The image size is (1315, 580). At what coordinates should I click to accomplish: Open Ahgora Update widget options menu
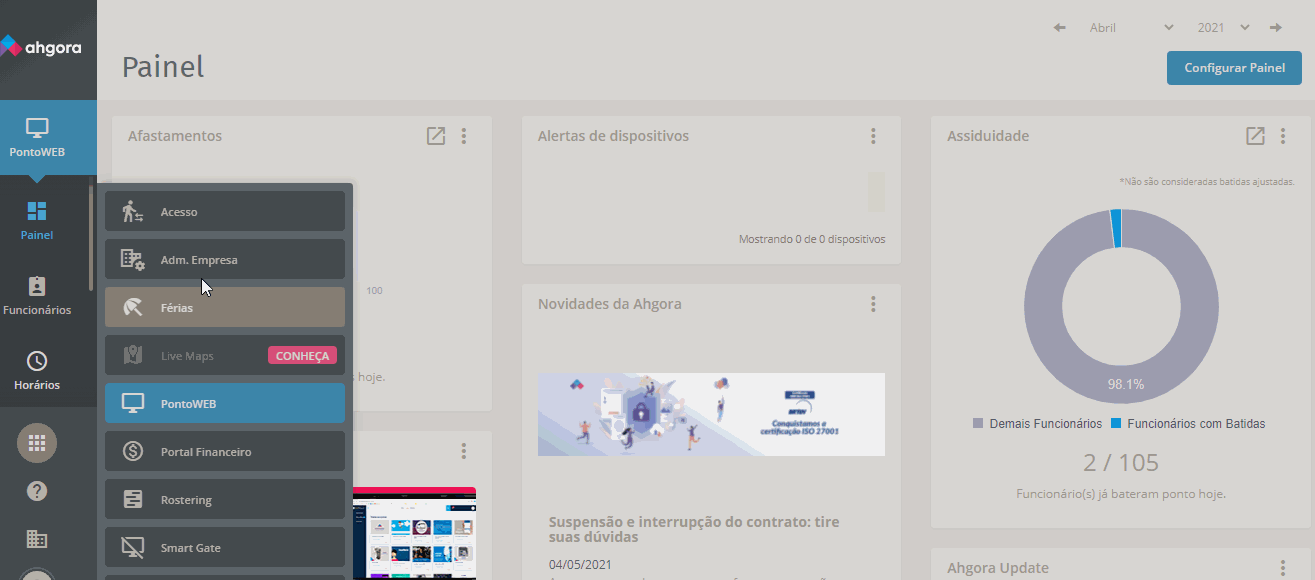coord(1283,568)
